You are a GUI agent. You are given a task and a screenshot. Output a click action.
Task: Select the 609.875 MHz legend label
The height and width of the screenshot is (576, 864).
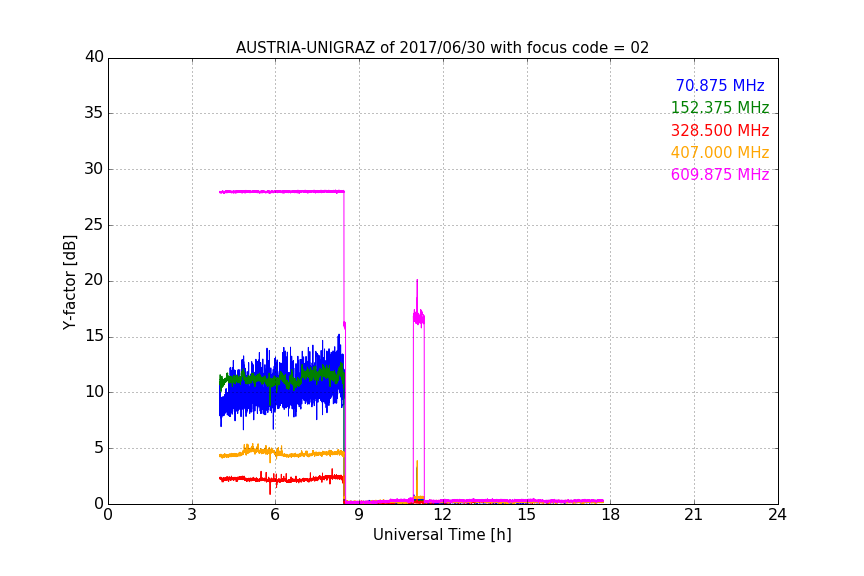720,175
